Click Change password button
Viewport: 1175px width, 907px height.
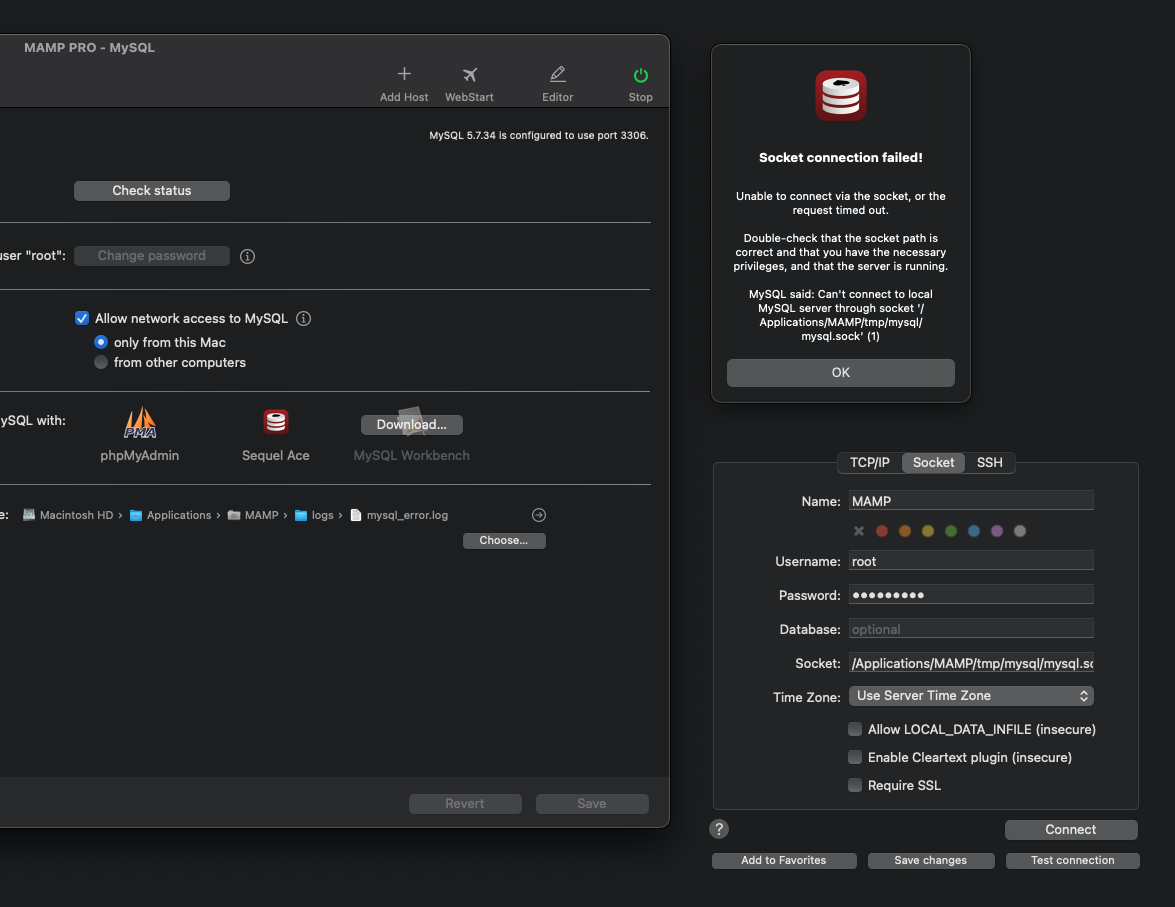[152, 256]
